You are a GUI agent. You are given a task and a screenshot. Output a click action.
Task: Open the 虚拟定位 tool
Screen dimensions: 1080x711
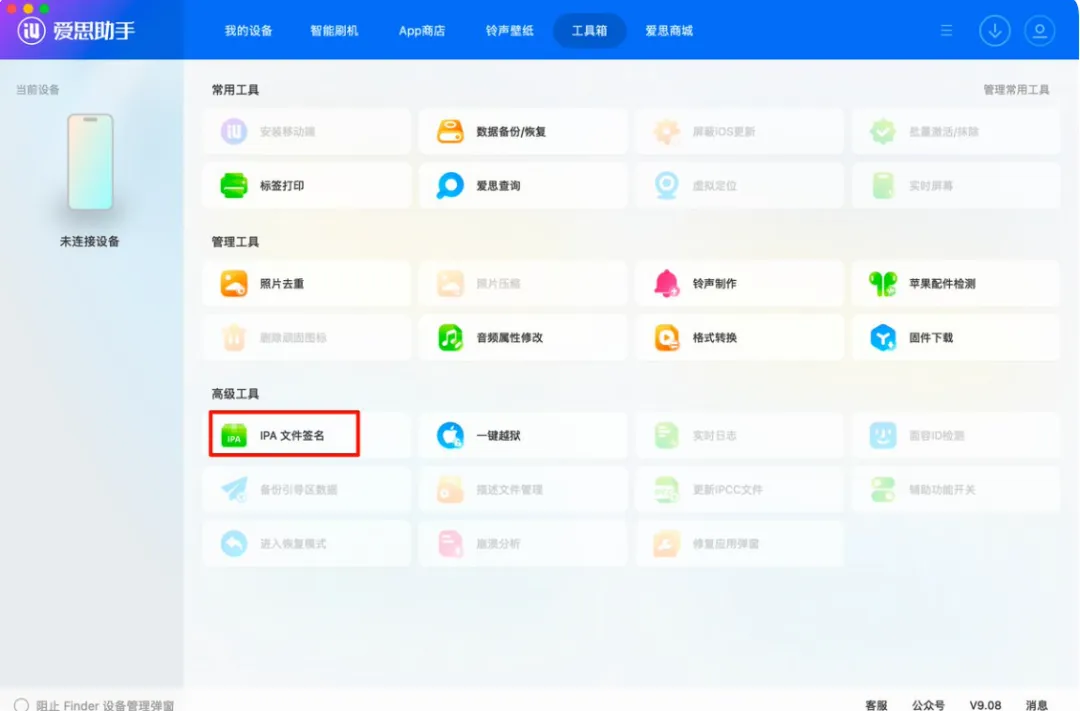point(740,185)
